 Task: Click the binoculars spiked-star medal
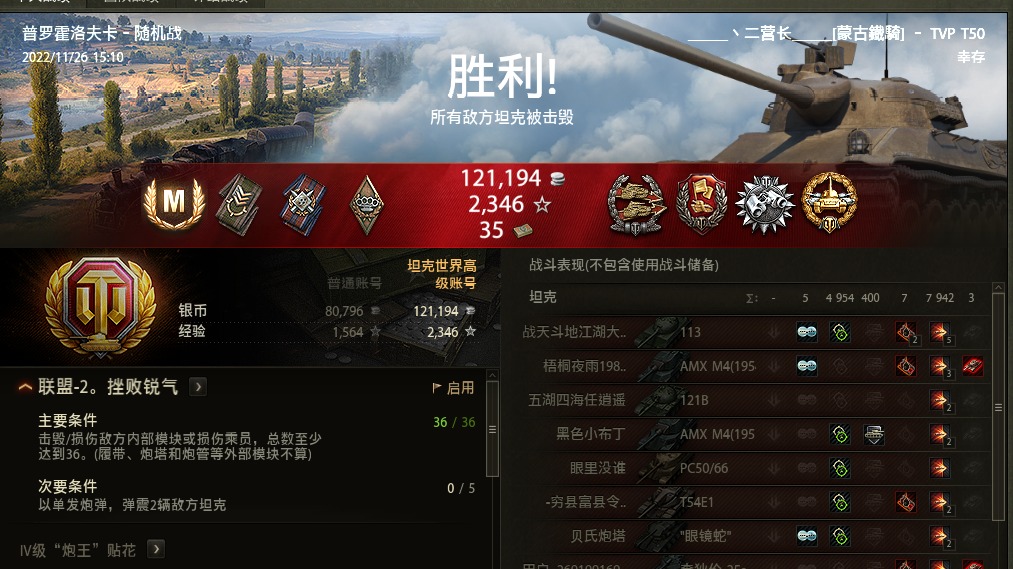point(765,204)
